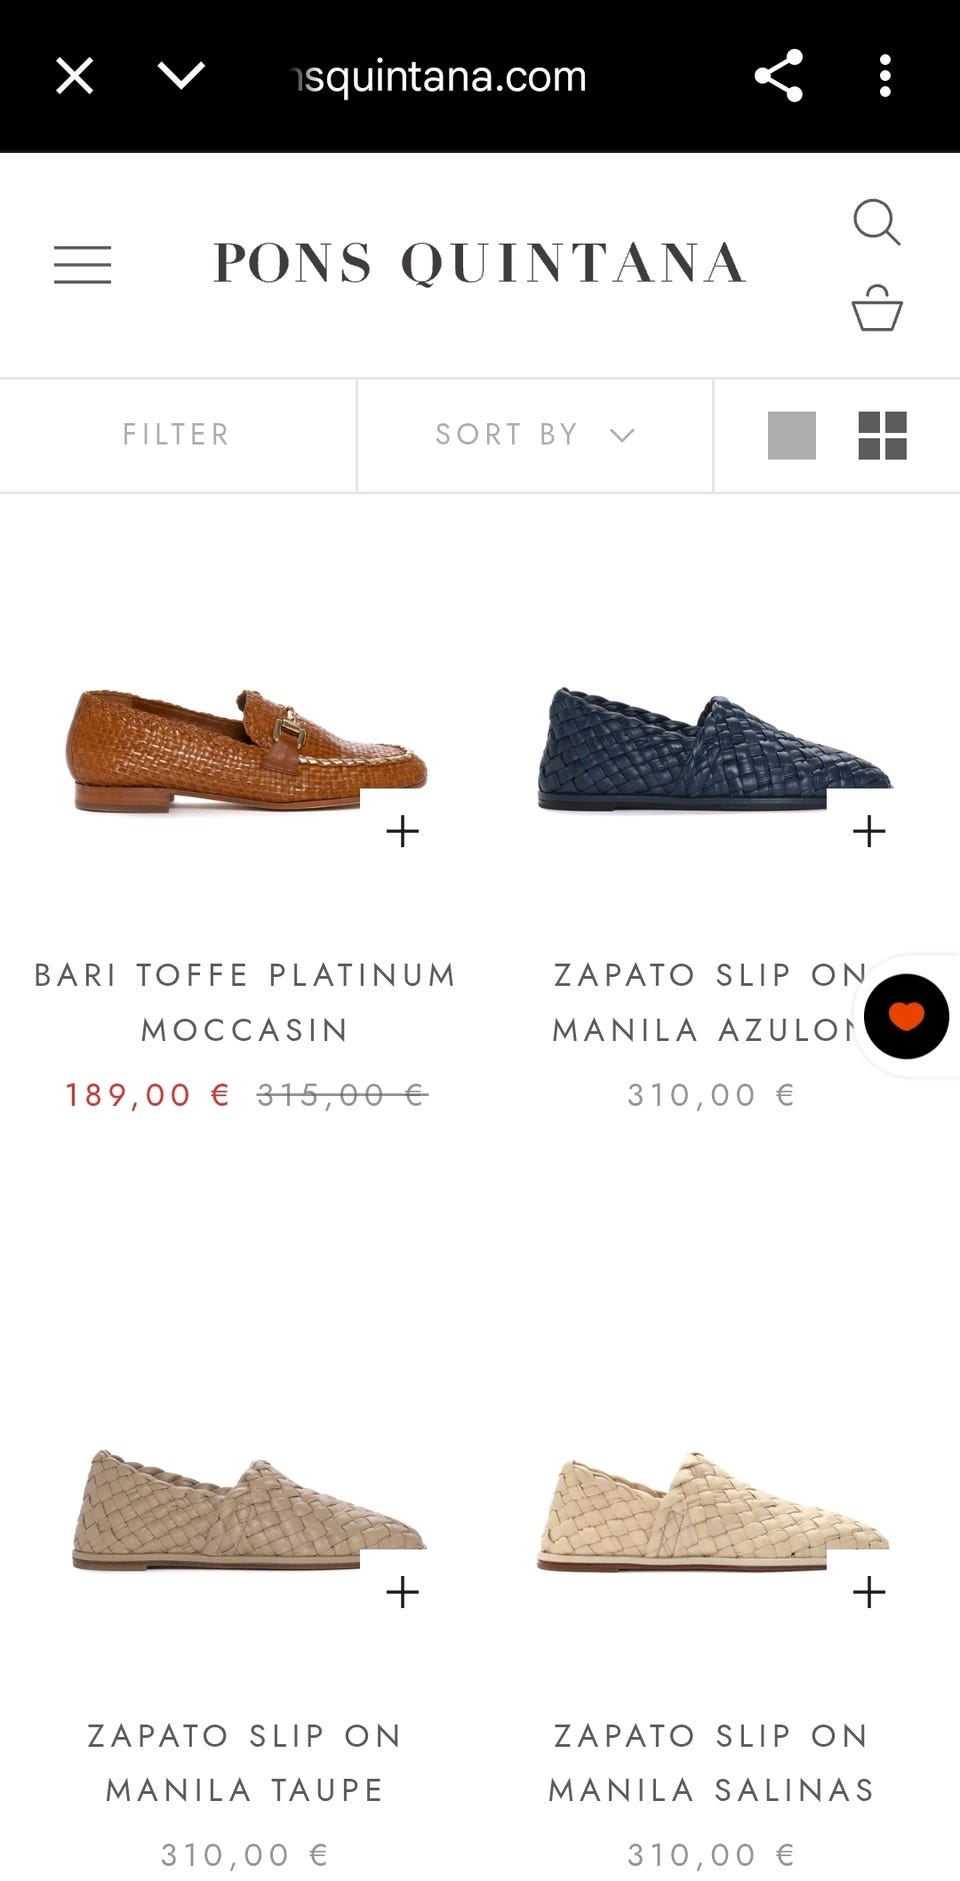This screenshot has height=1881, width=960.
Task: Expand quick-add plus on Manila Taupe
Action: click(402, 1591)
